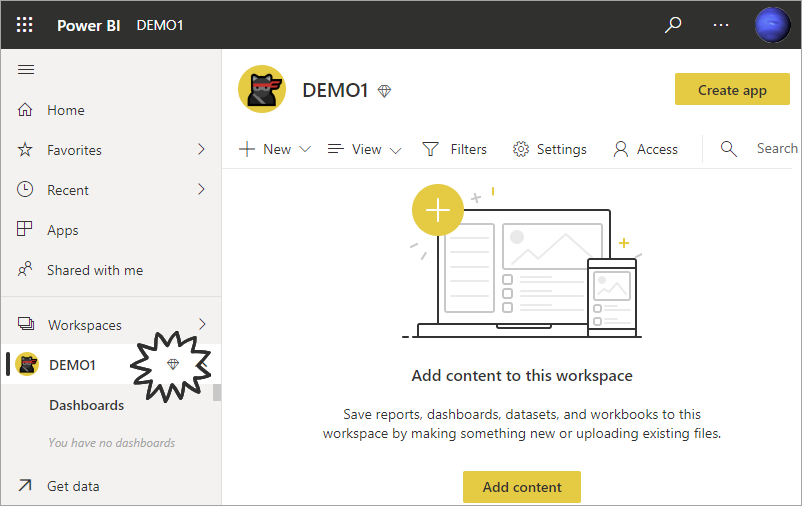Viewport: 802px width, 506px height.
Task: Click the Get data arrow icon
Action: [25, 485]
